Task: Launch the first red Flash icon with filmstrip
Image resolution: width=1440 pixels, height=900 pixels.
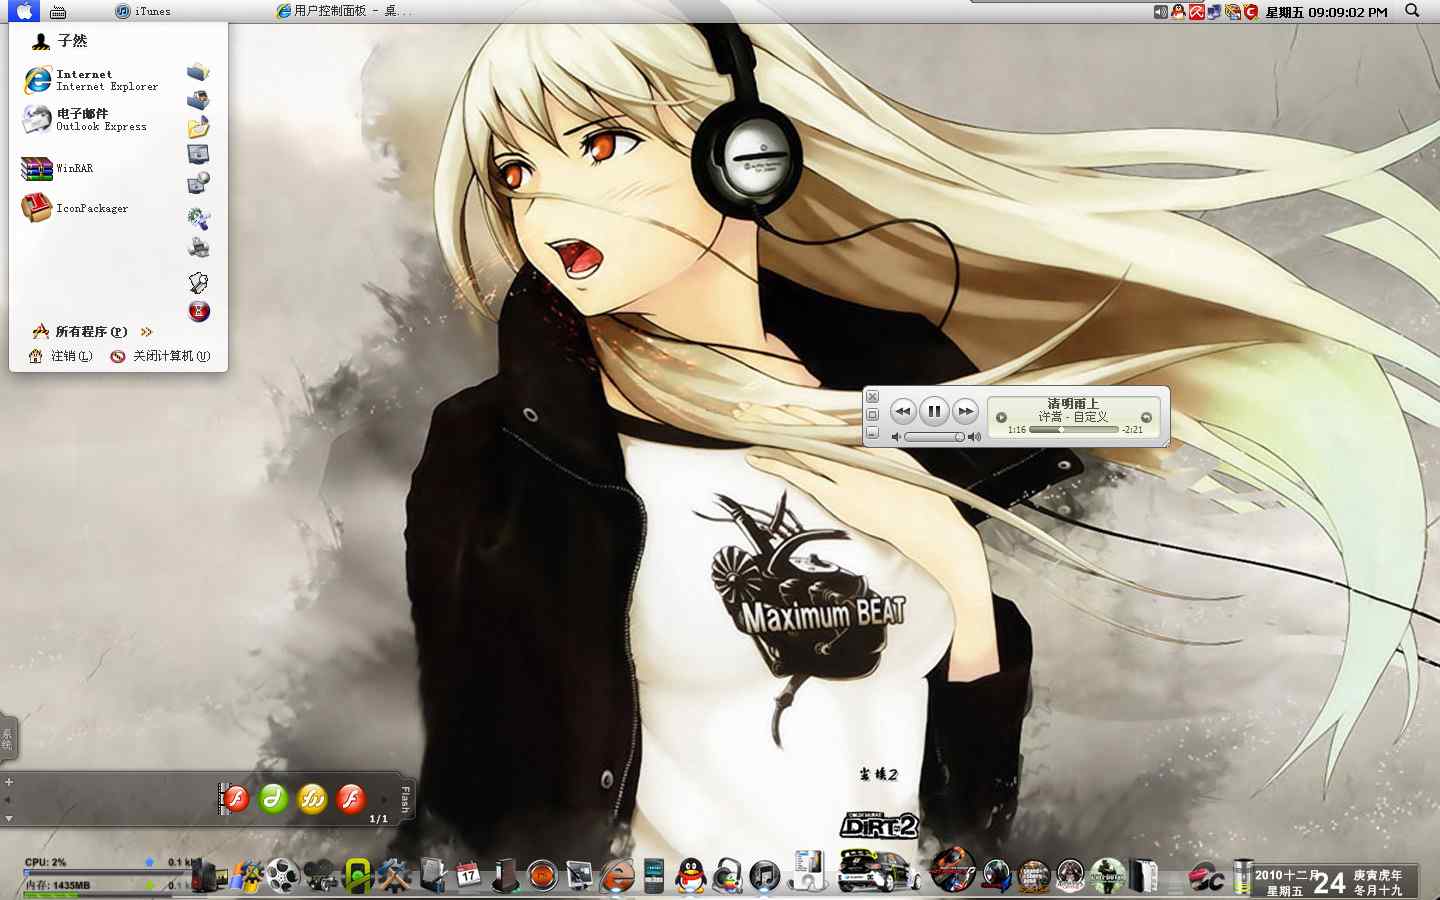Action: click(234, 798)
